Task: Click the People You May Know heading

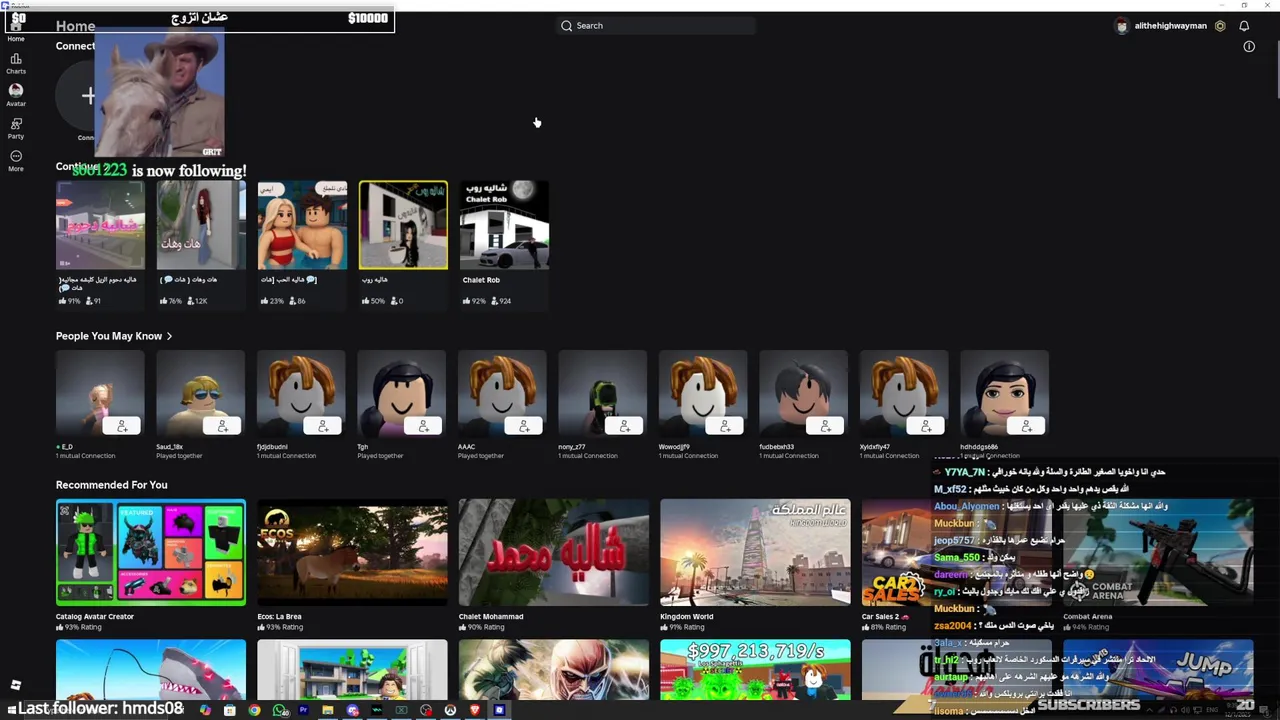Action: tap(109, 336)
